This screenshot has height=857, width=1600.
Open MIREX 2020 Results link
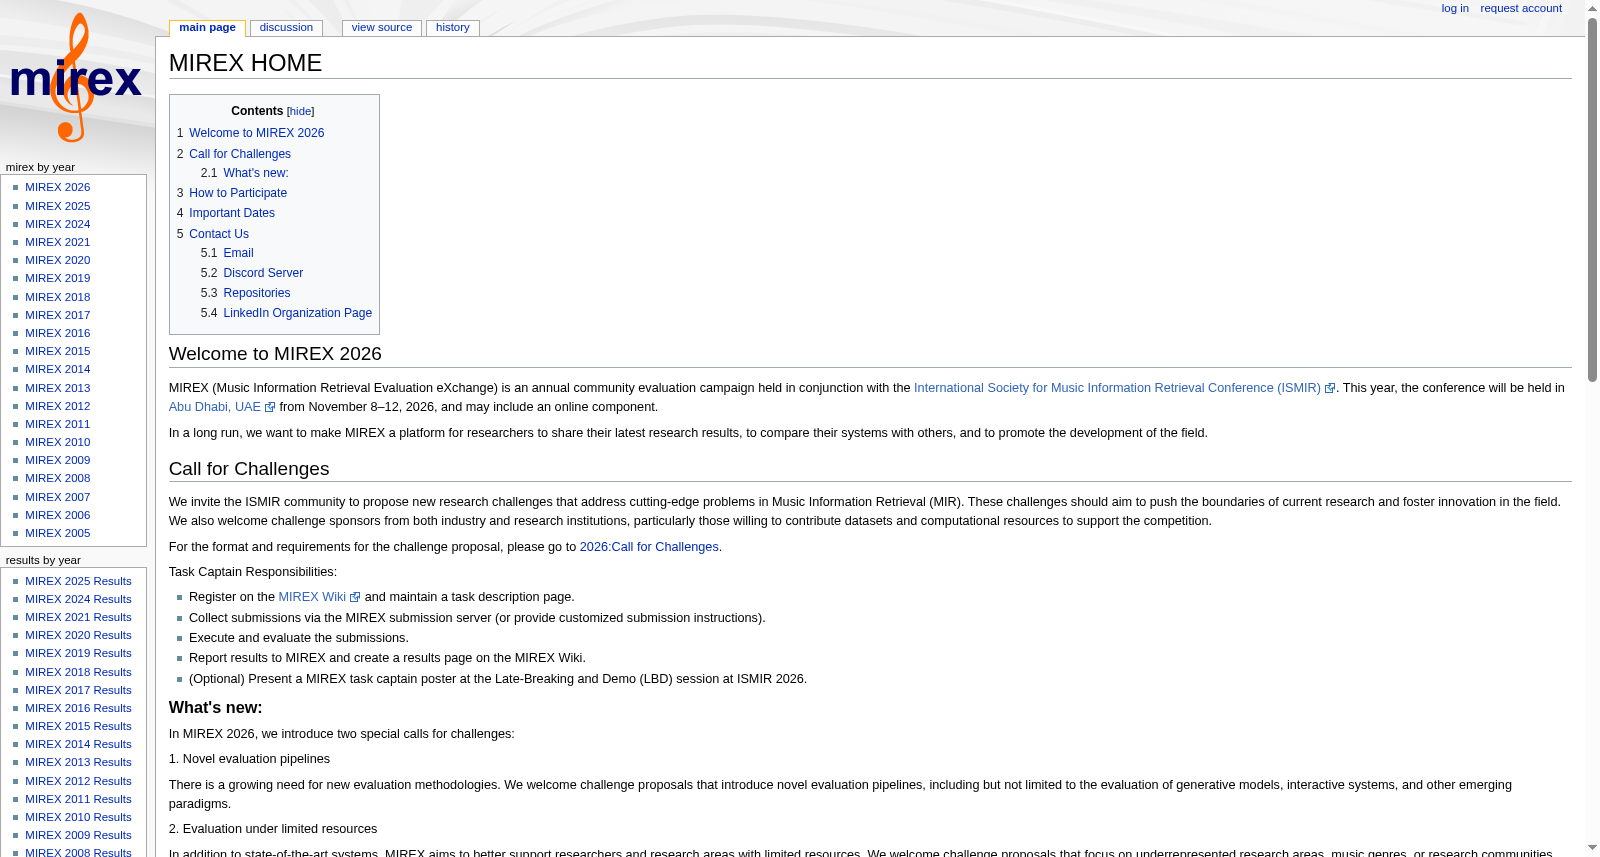[x=78, y=635]
